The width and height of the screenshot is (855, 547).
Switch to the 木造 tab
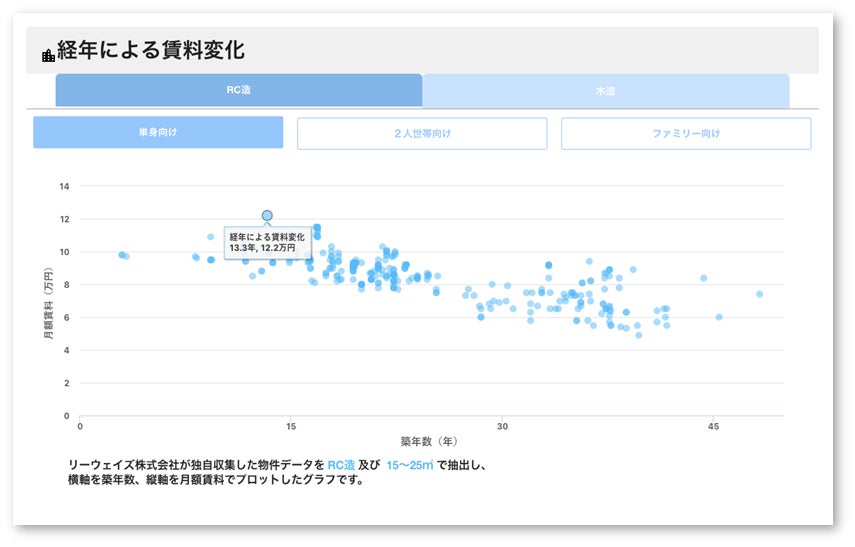click(606, 91)
